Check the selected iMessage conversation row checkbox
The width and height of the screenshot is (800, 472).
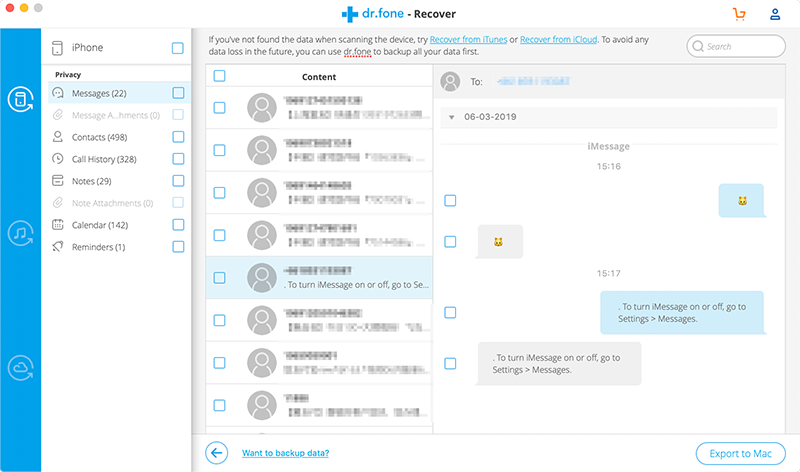(219, 278)
